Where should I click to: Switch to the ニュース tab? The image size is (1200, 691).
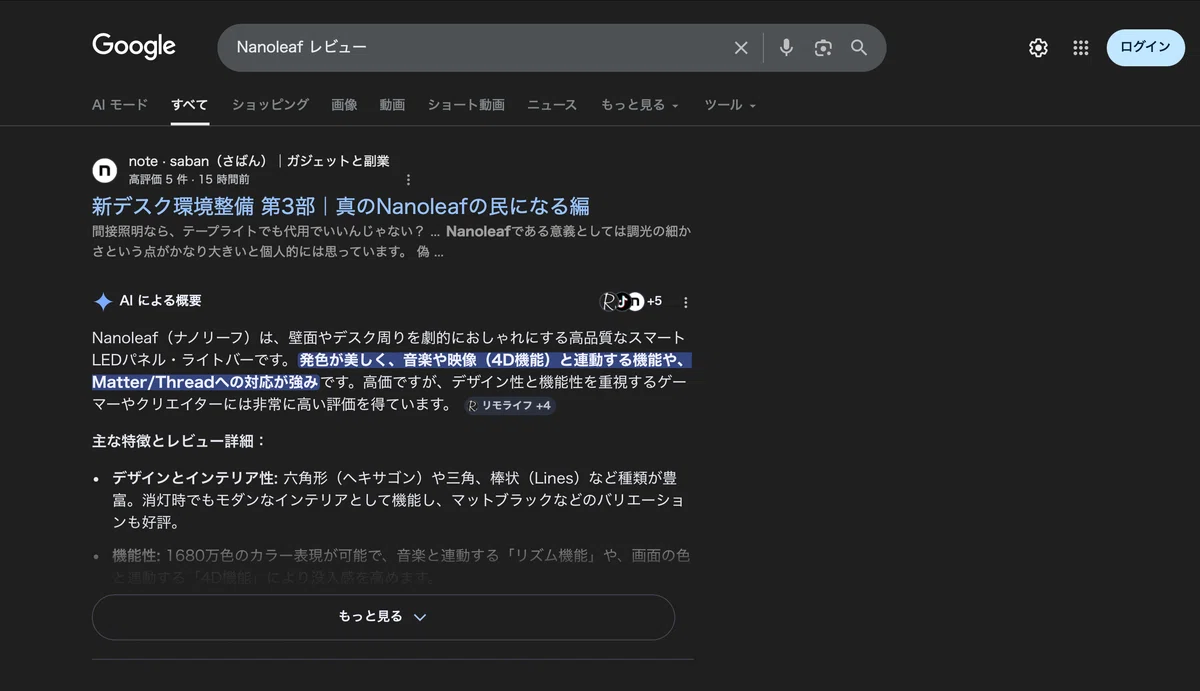tap(552, 105)
